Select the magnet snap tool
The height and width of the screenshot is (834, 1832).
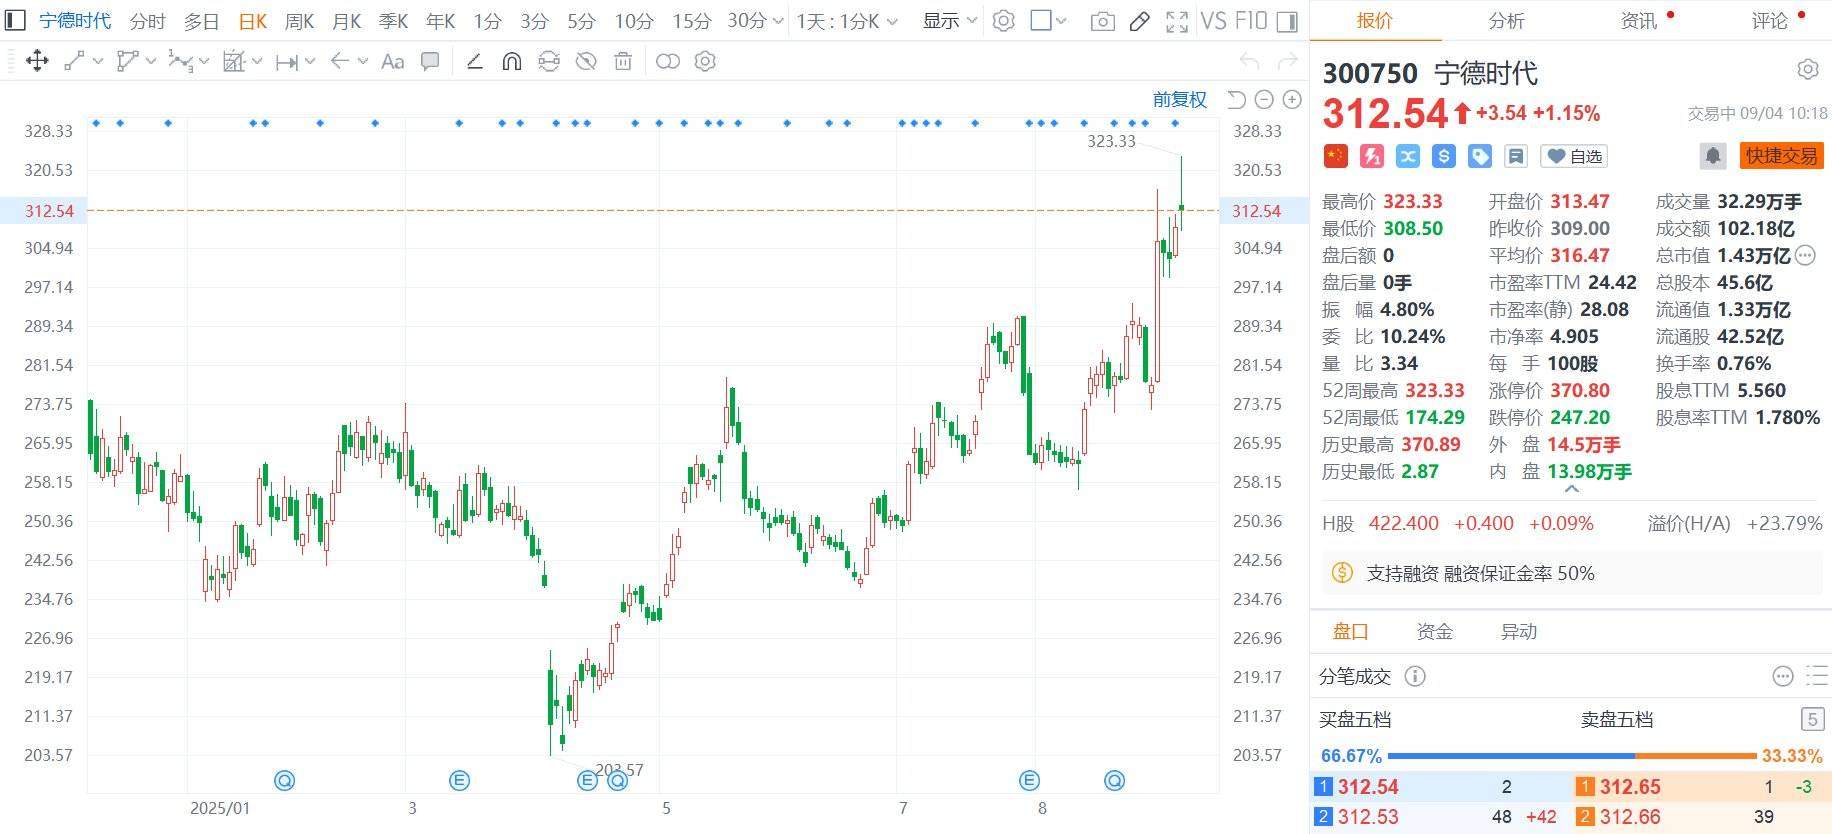(511, 62)
